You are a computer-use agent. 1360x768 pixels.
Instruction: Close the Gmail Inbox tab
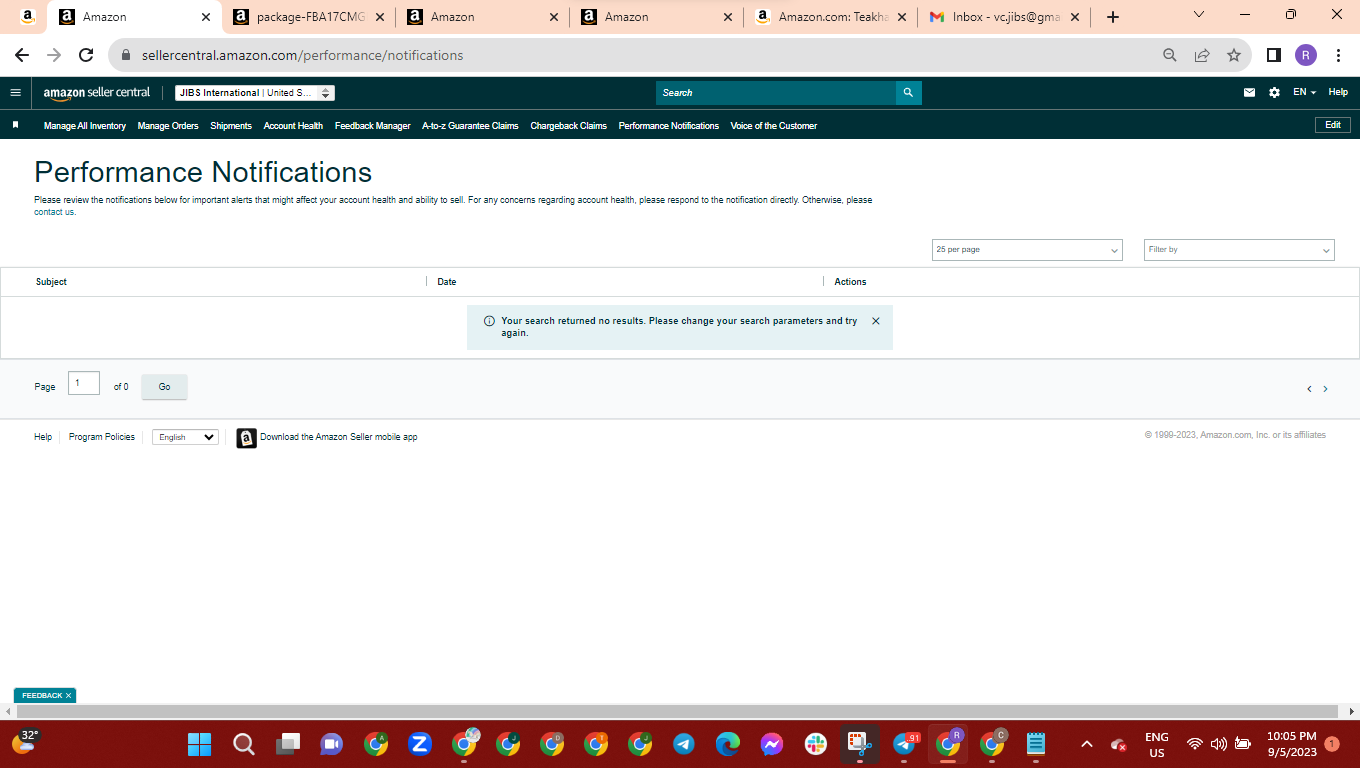(x=1075, y=17)
